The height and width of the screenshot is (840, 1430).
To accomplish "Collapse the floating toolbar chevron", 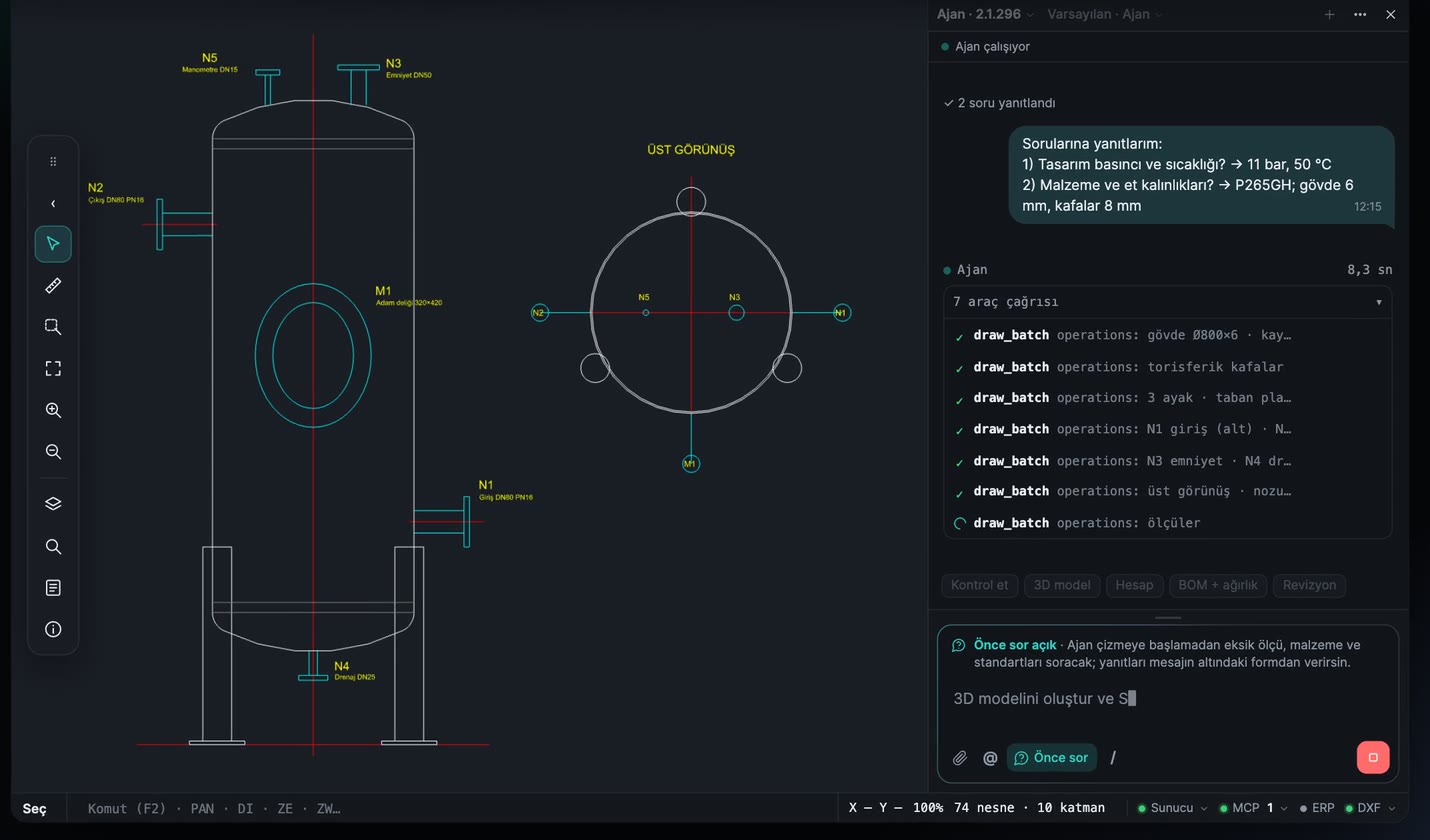I will coord(53,204).
